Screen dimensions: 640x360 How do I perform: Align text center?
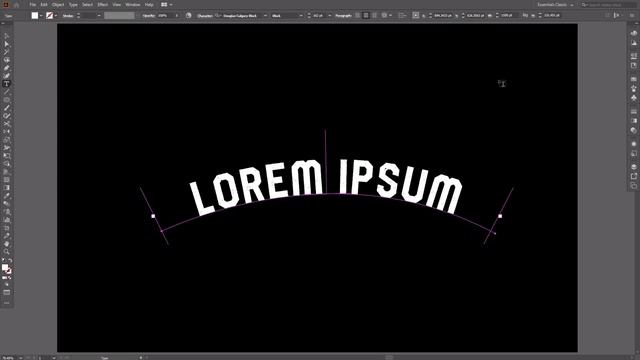[366, 16]
